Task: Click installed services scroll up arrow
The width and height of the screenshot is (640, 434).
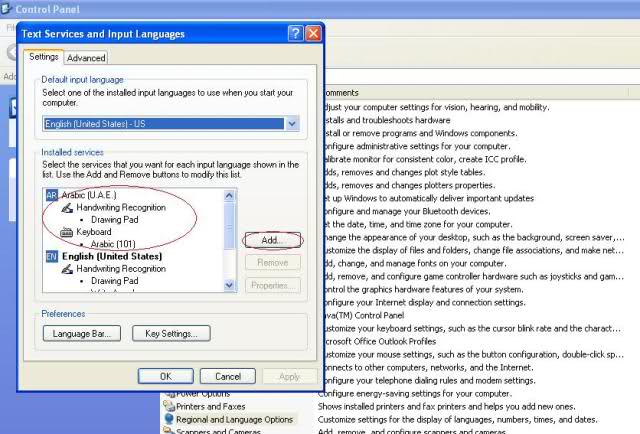Action: tap(229, 196)
